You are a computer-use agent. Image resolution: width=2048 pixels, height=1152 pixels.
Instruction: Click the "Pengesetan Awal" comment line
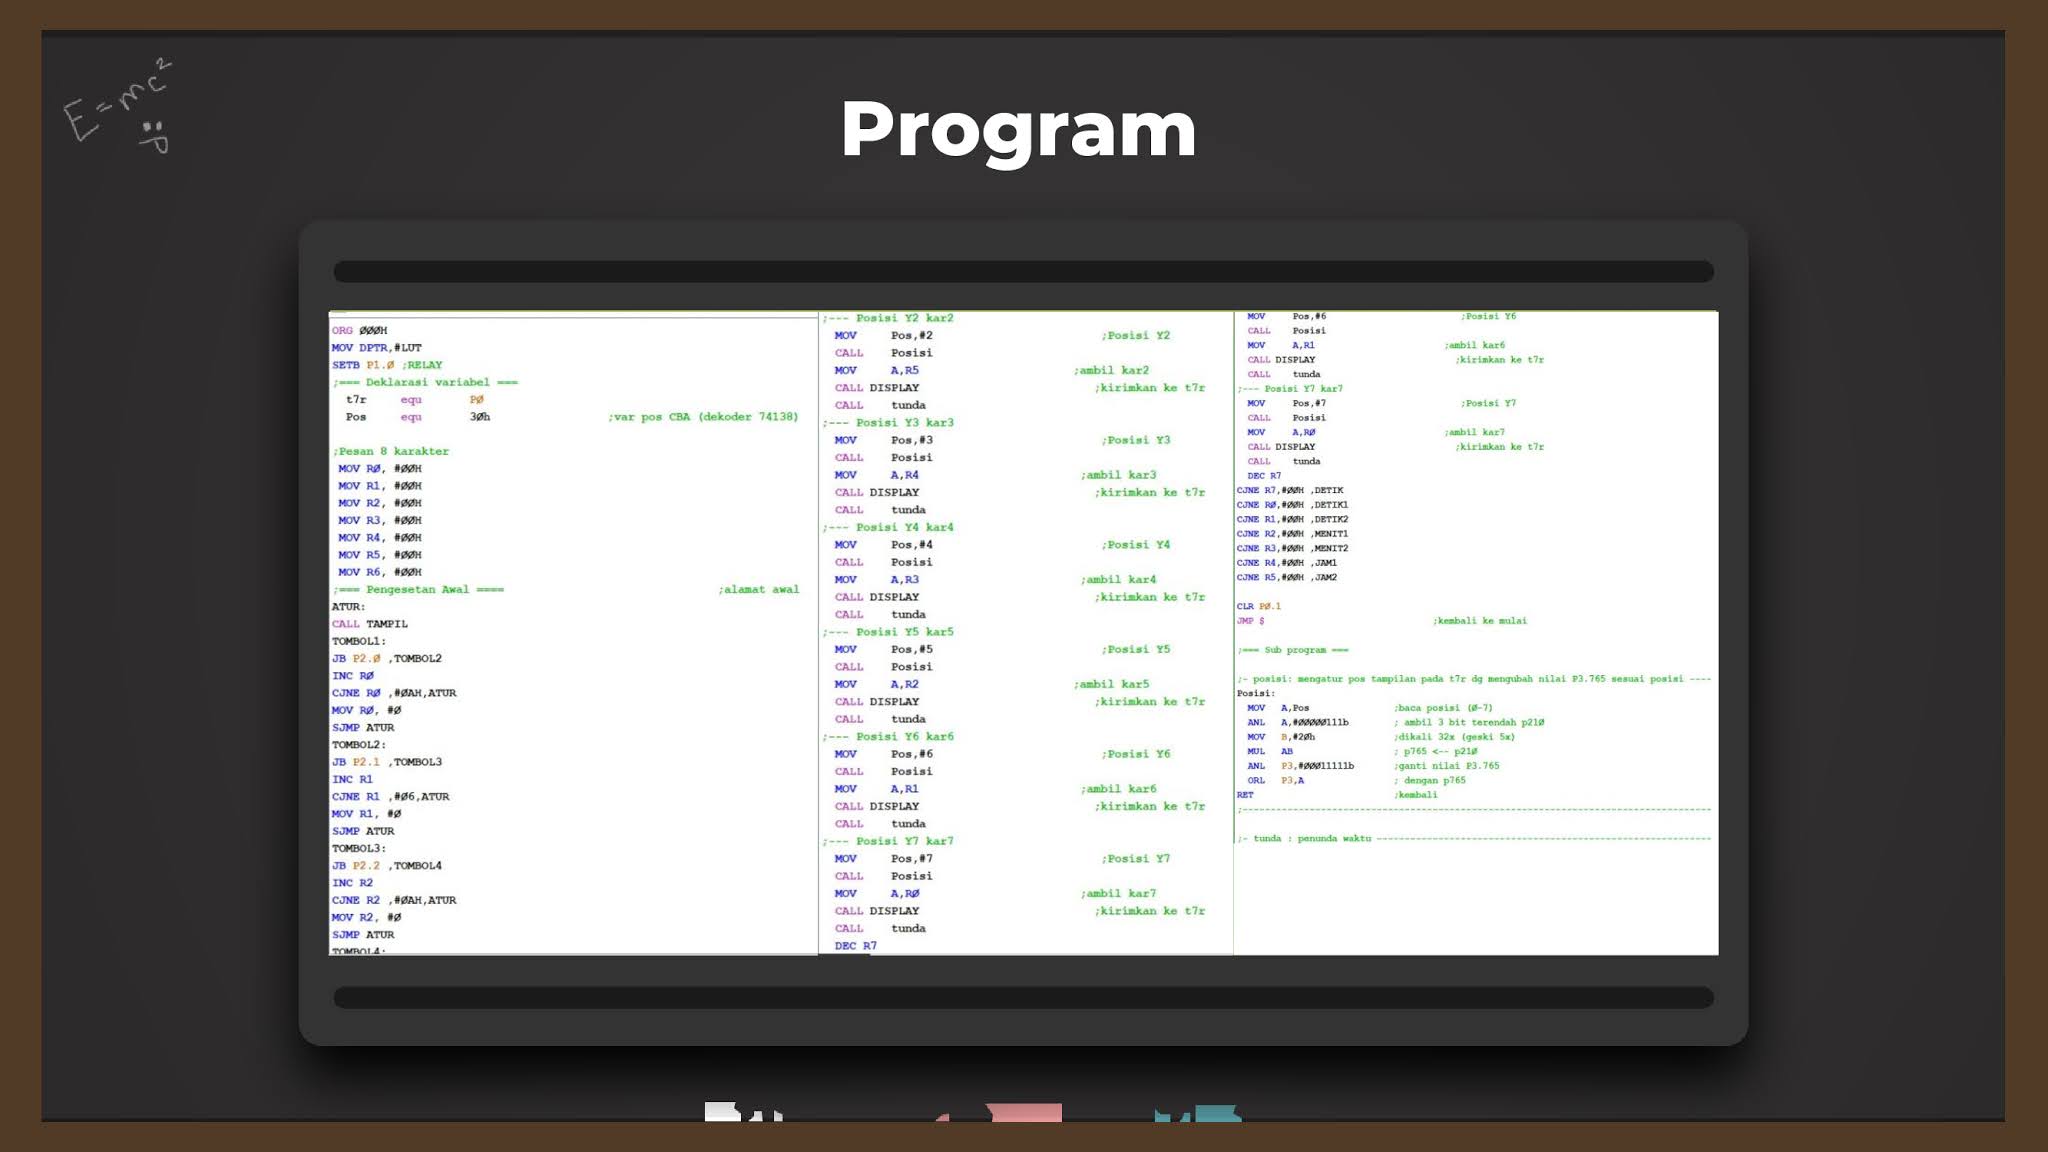[420, 589]
